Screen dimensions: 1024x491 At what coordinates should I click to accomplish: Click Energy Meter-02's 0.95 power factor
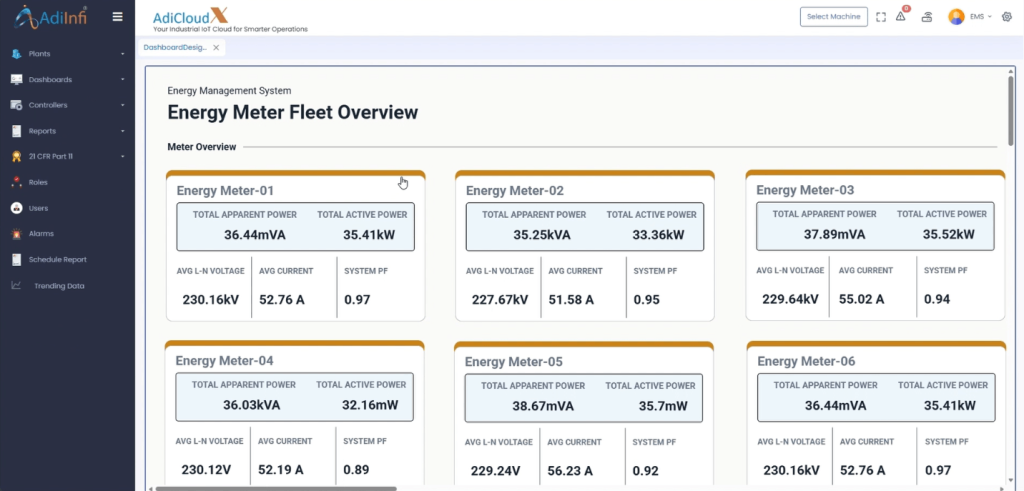[647, 300]
